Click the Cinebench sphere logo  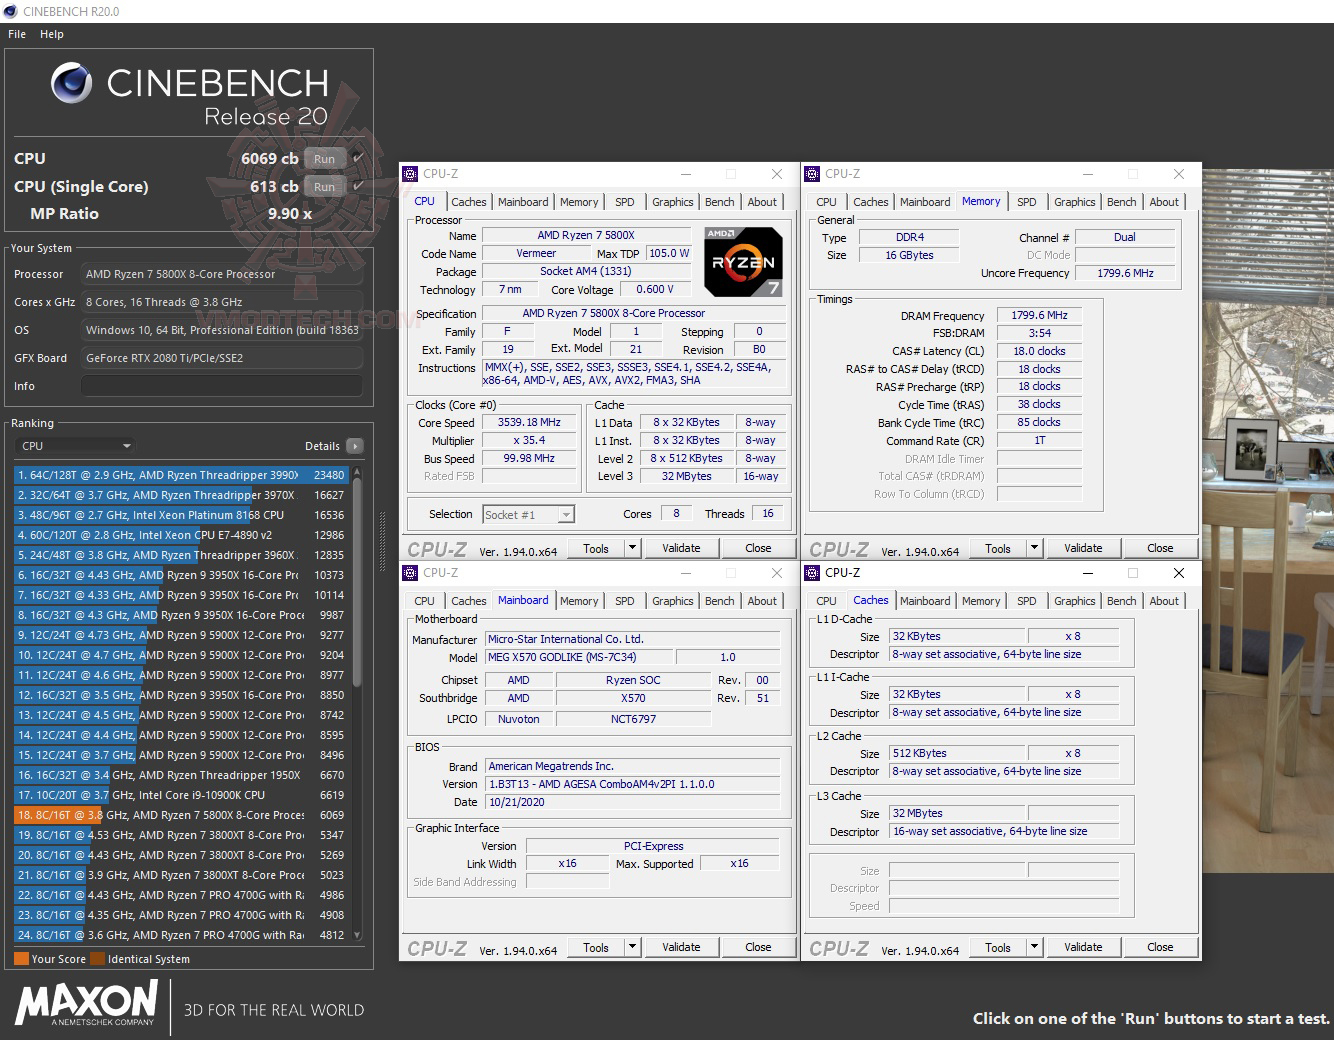click(72, 83)
